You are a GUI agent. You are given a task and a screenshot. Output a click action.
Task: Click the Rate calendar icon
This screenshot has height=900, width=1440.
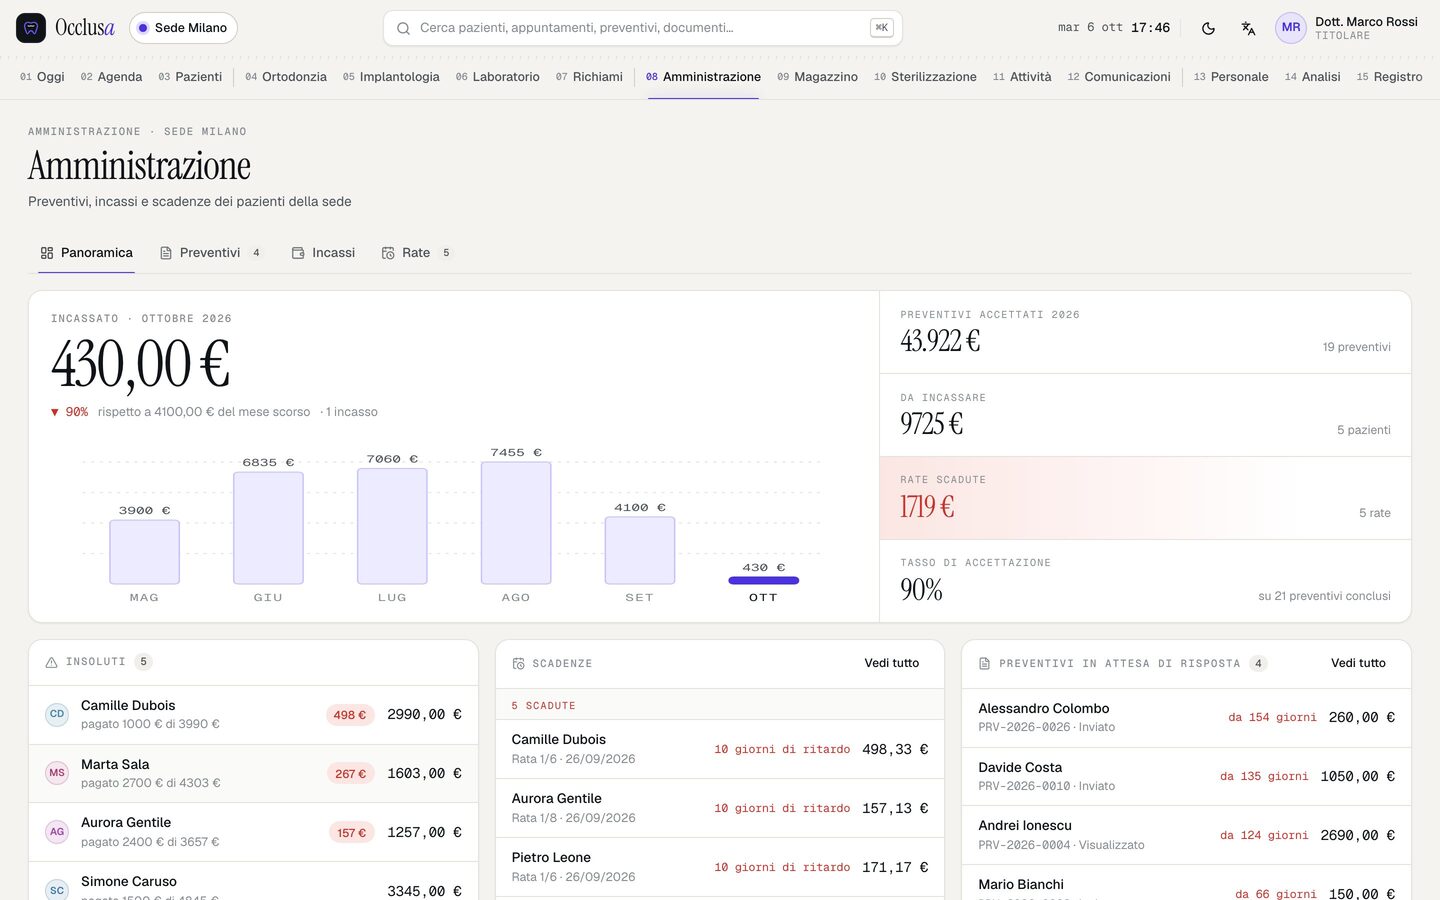[x=388, y=253]
